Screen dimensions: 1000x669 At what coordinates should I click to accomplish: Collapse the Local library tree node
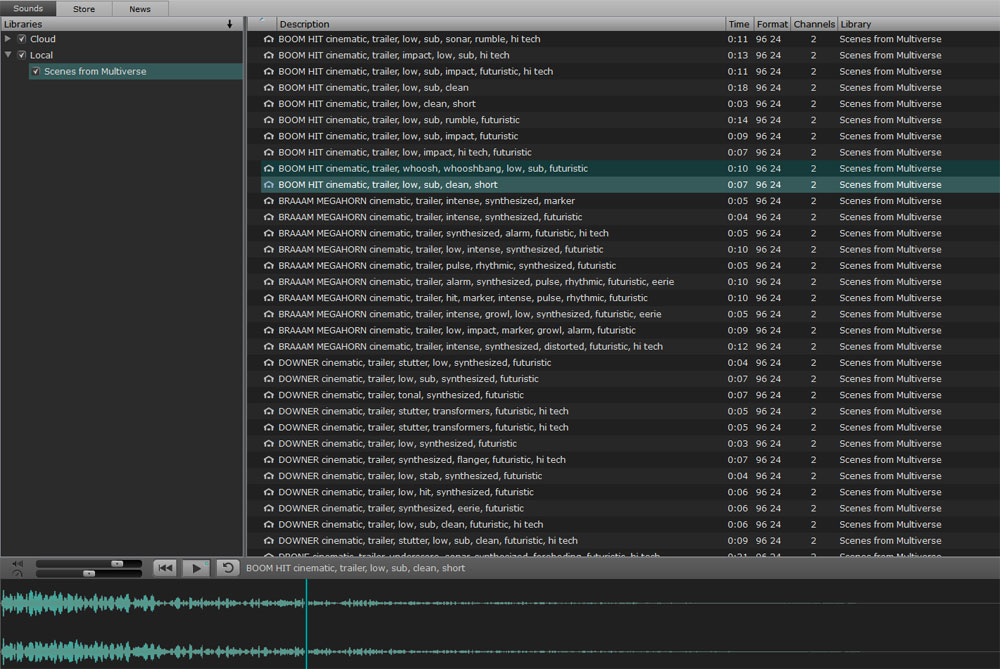[x=9, y=55]
